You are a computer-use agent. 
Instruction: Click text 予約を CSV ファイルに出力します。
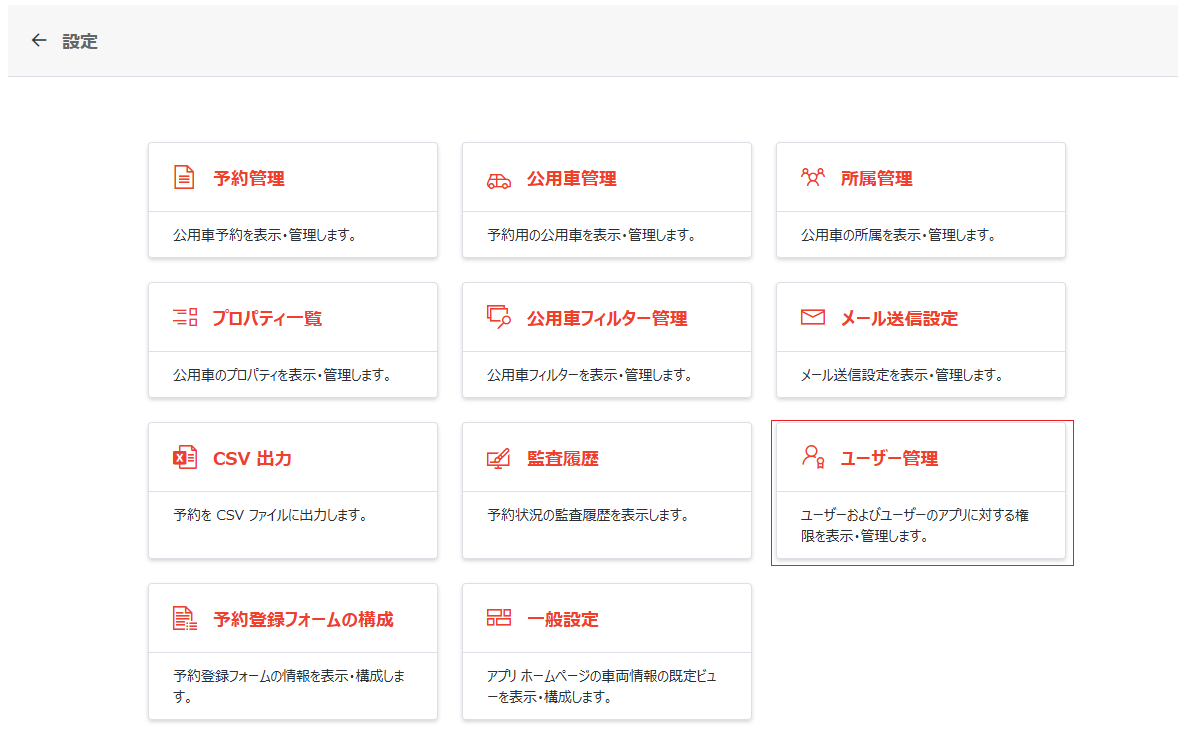(270, 515)
